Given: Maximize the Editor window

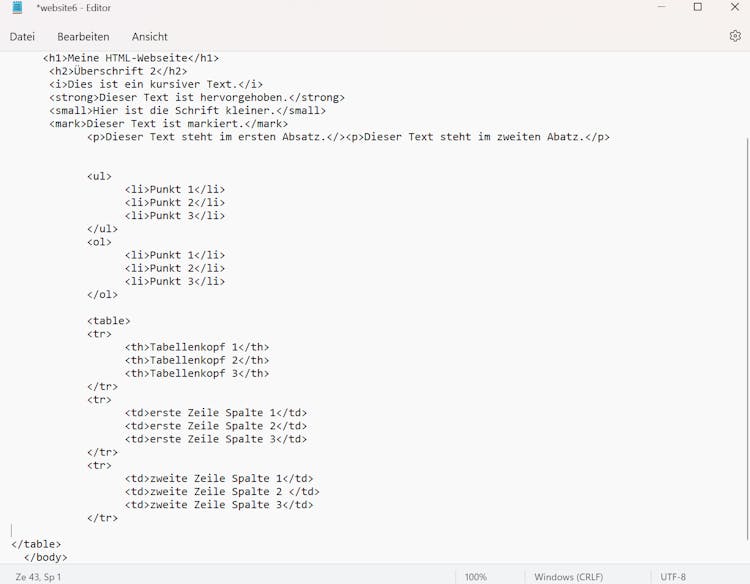Looking at the screenshot, I should 698,7.
